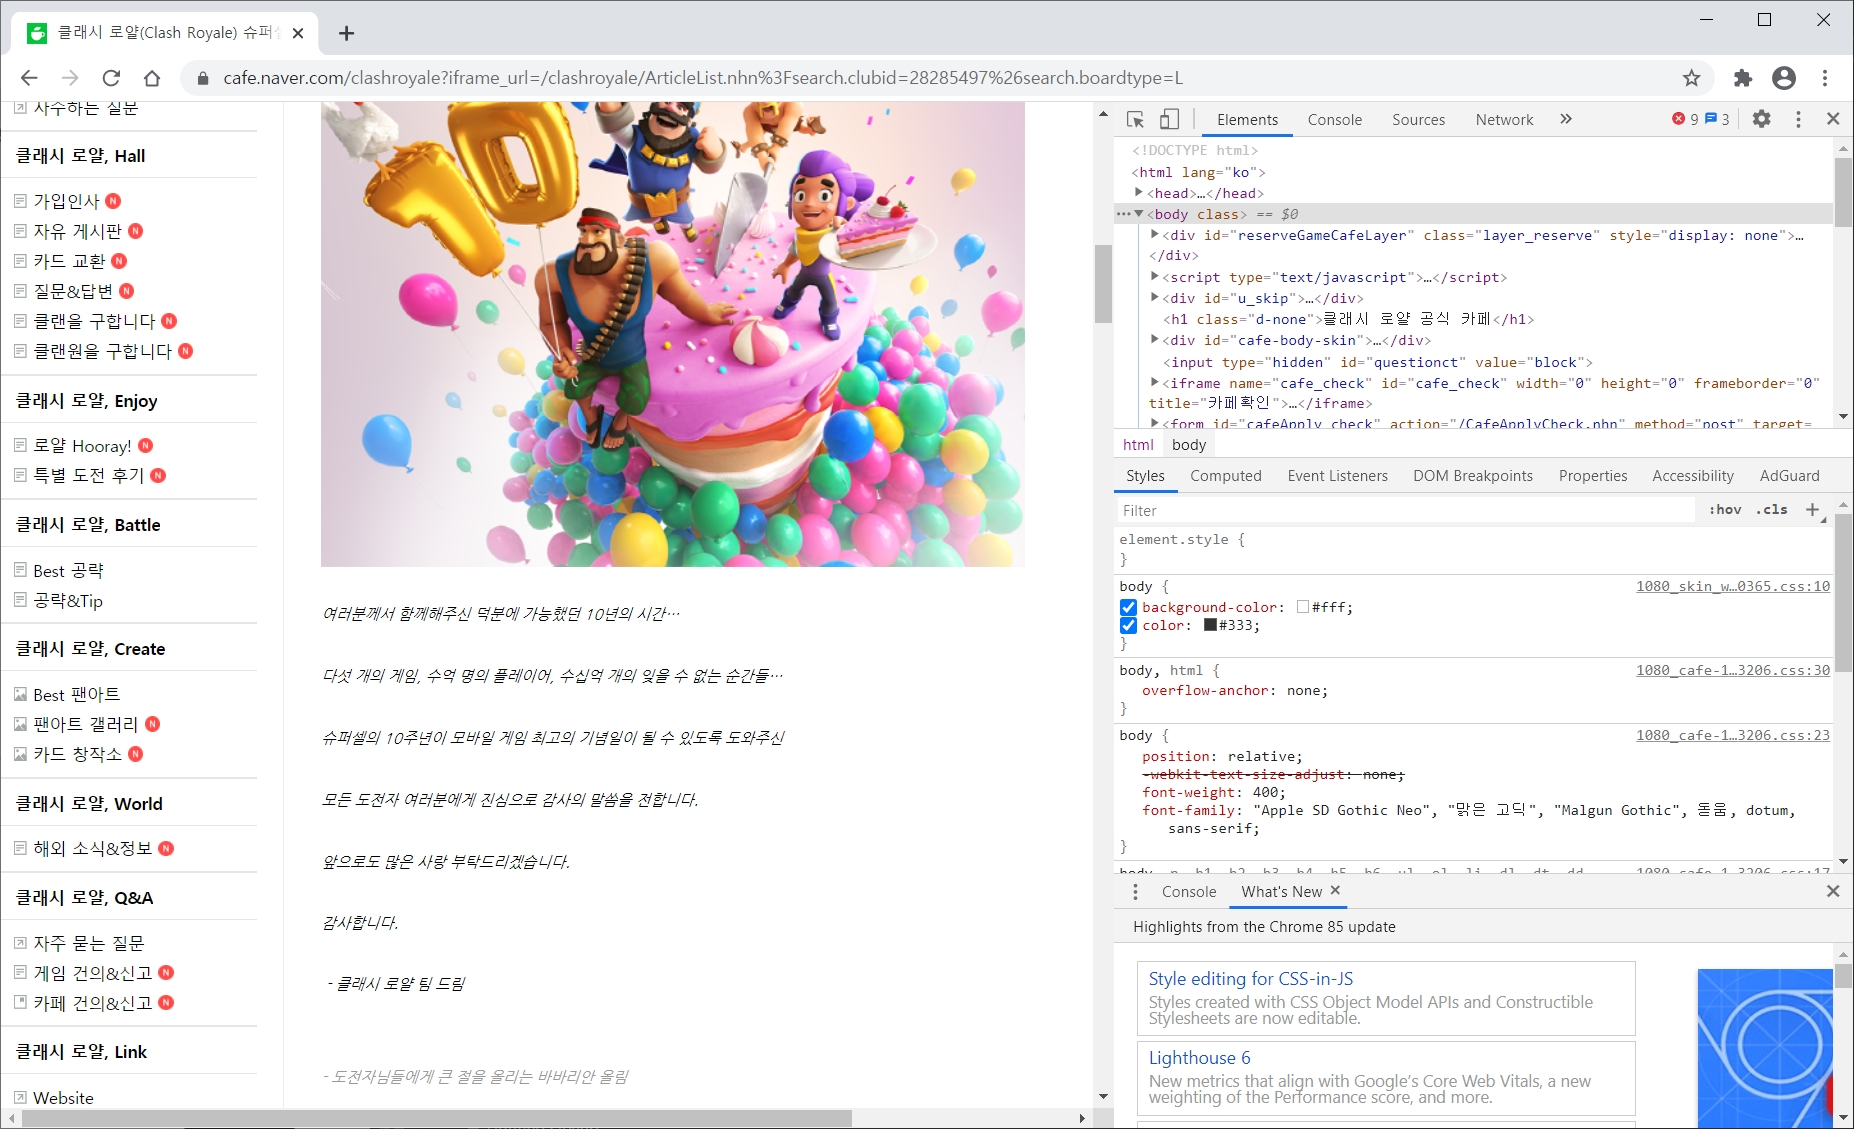Go to the browser home page icon

point(152,78)
